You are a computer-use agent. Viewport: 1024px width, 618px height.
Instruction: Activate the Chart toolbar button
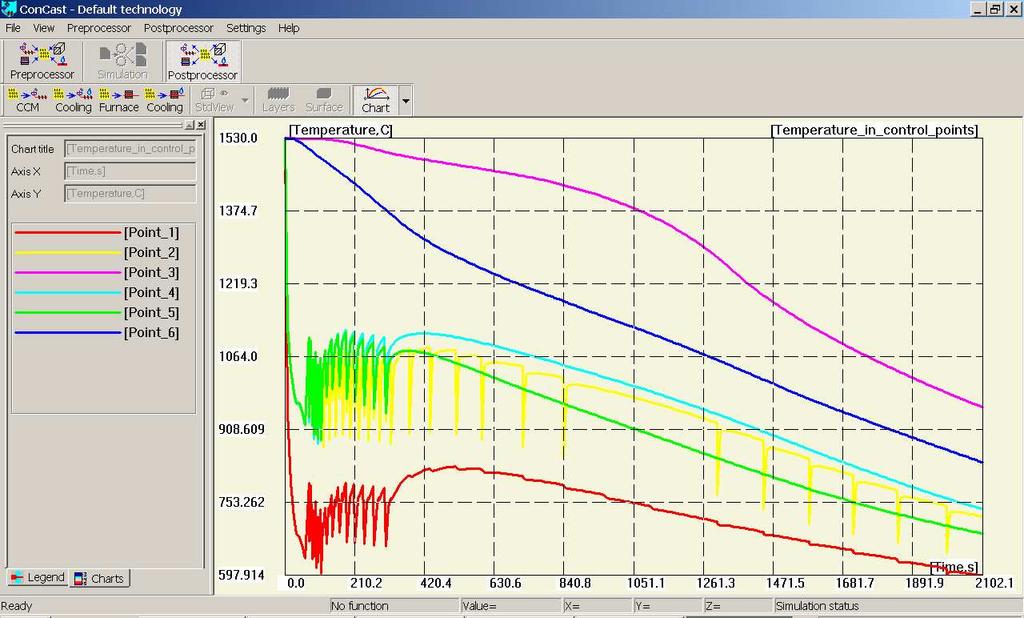click(x=376, y=101)
